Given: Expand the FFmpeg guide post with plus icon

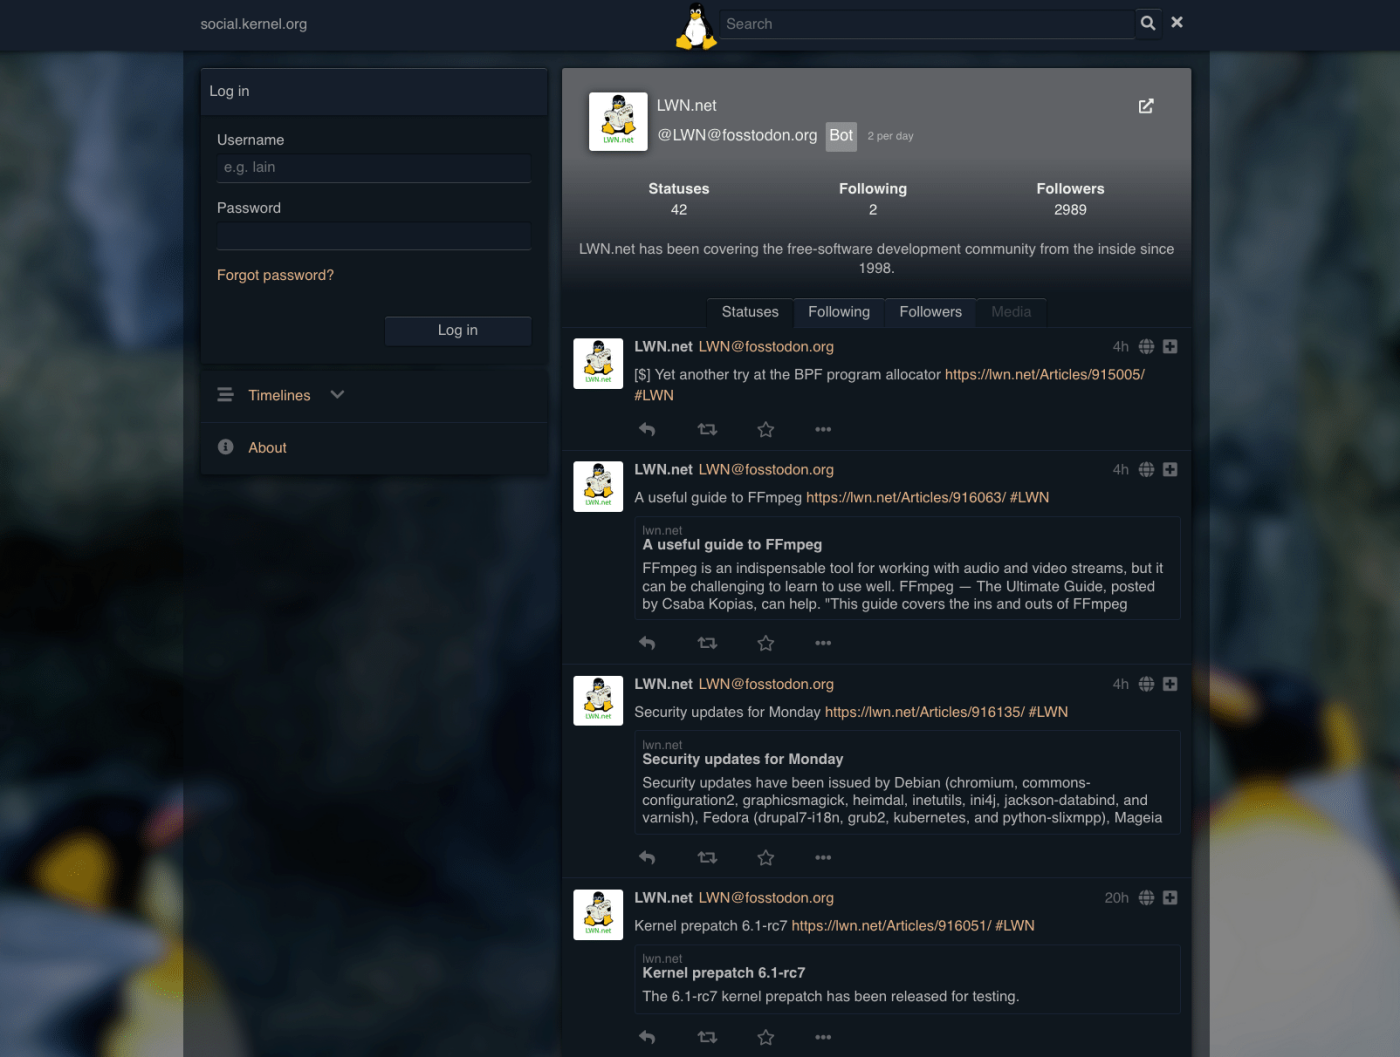Looking at the screenshot, I should click(1170, 470).
